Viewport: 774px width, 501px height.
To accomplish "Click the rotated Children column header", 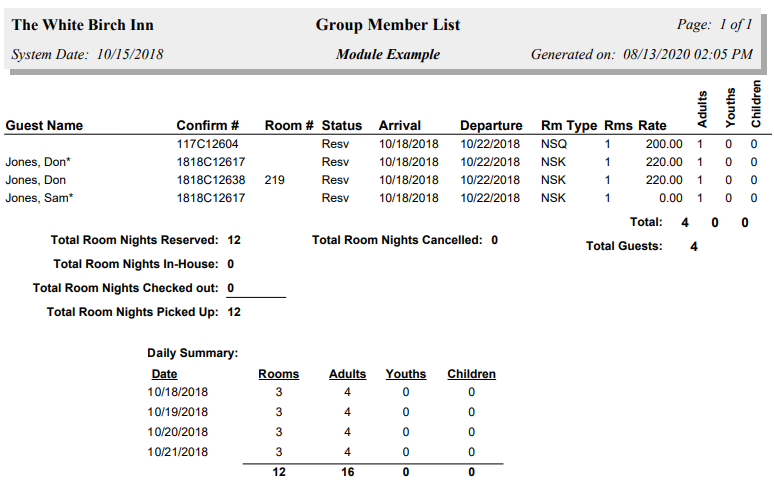I will [756, 104].
